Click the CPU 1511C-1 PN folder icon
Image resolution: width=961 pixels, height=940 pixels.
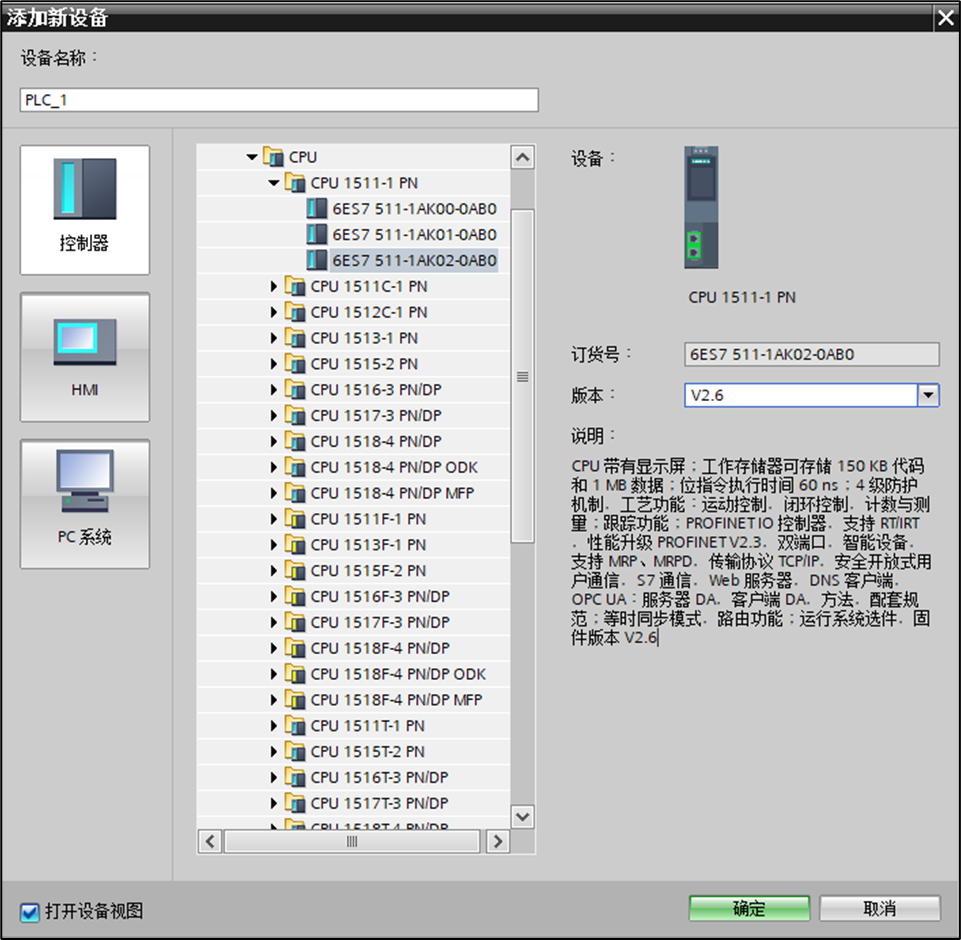pos(295,286)
